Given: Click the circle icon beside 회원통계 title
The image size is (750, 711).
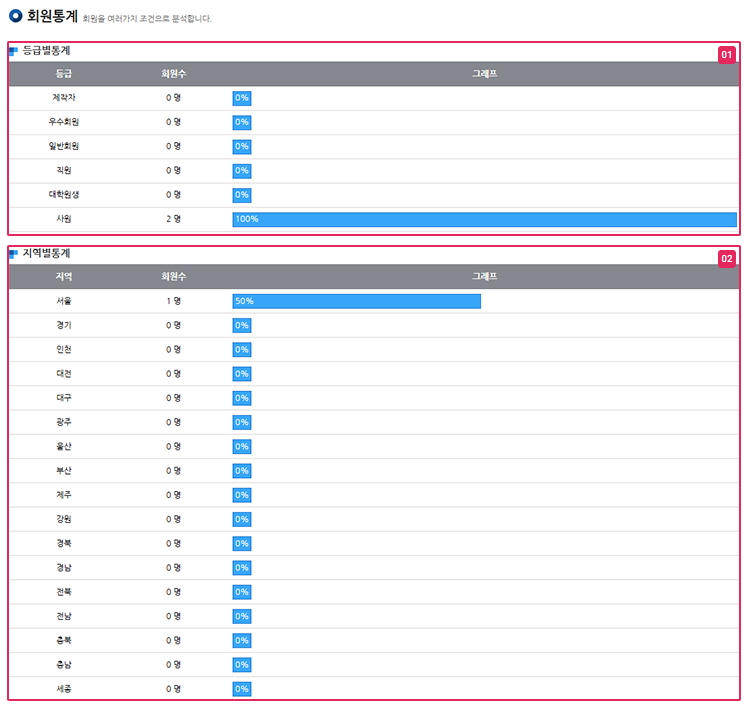Looking at the screenshot, I should click(16, 16).
